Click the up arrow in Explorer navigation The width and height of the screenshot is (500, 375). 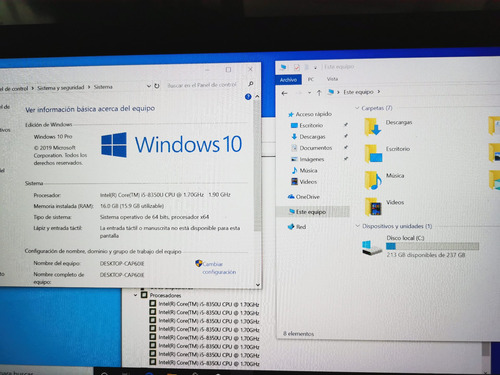point(319,93)
